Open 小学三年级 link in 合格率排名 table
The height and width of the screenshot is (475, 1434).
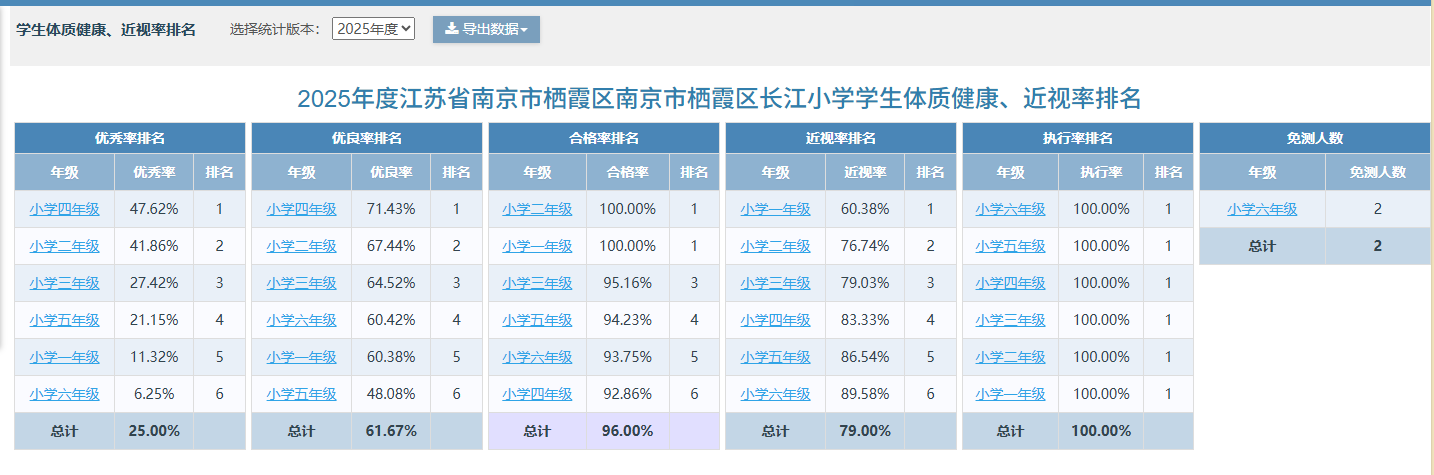tap(538, 284)
